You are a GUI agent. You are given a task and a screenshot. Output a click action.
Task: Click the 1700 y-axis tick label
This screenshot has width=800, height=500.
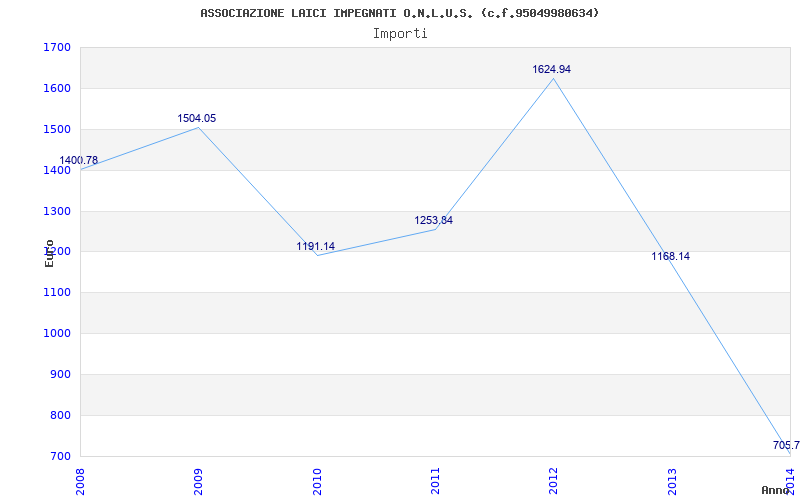(57, 48)
